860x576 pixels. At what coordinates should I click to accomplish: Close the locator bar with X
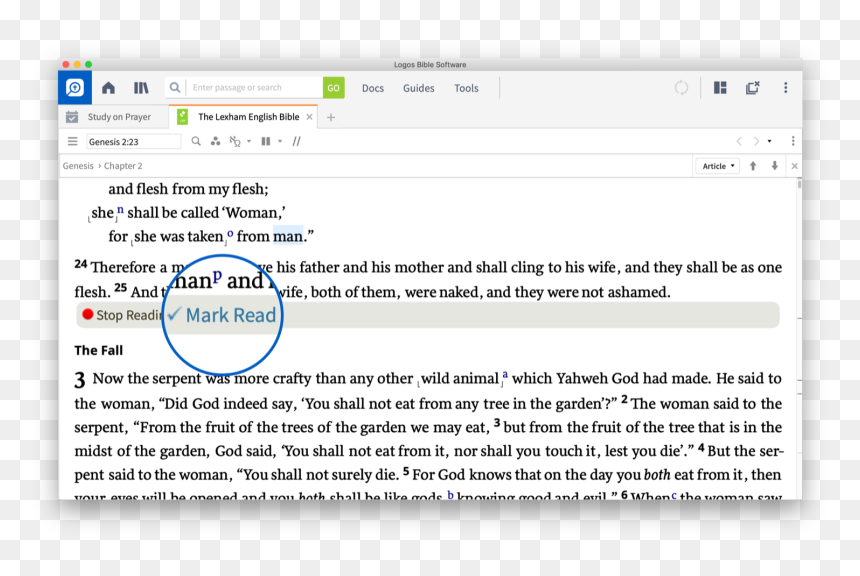click(794, 166)
